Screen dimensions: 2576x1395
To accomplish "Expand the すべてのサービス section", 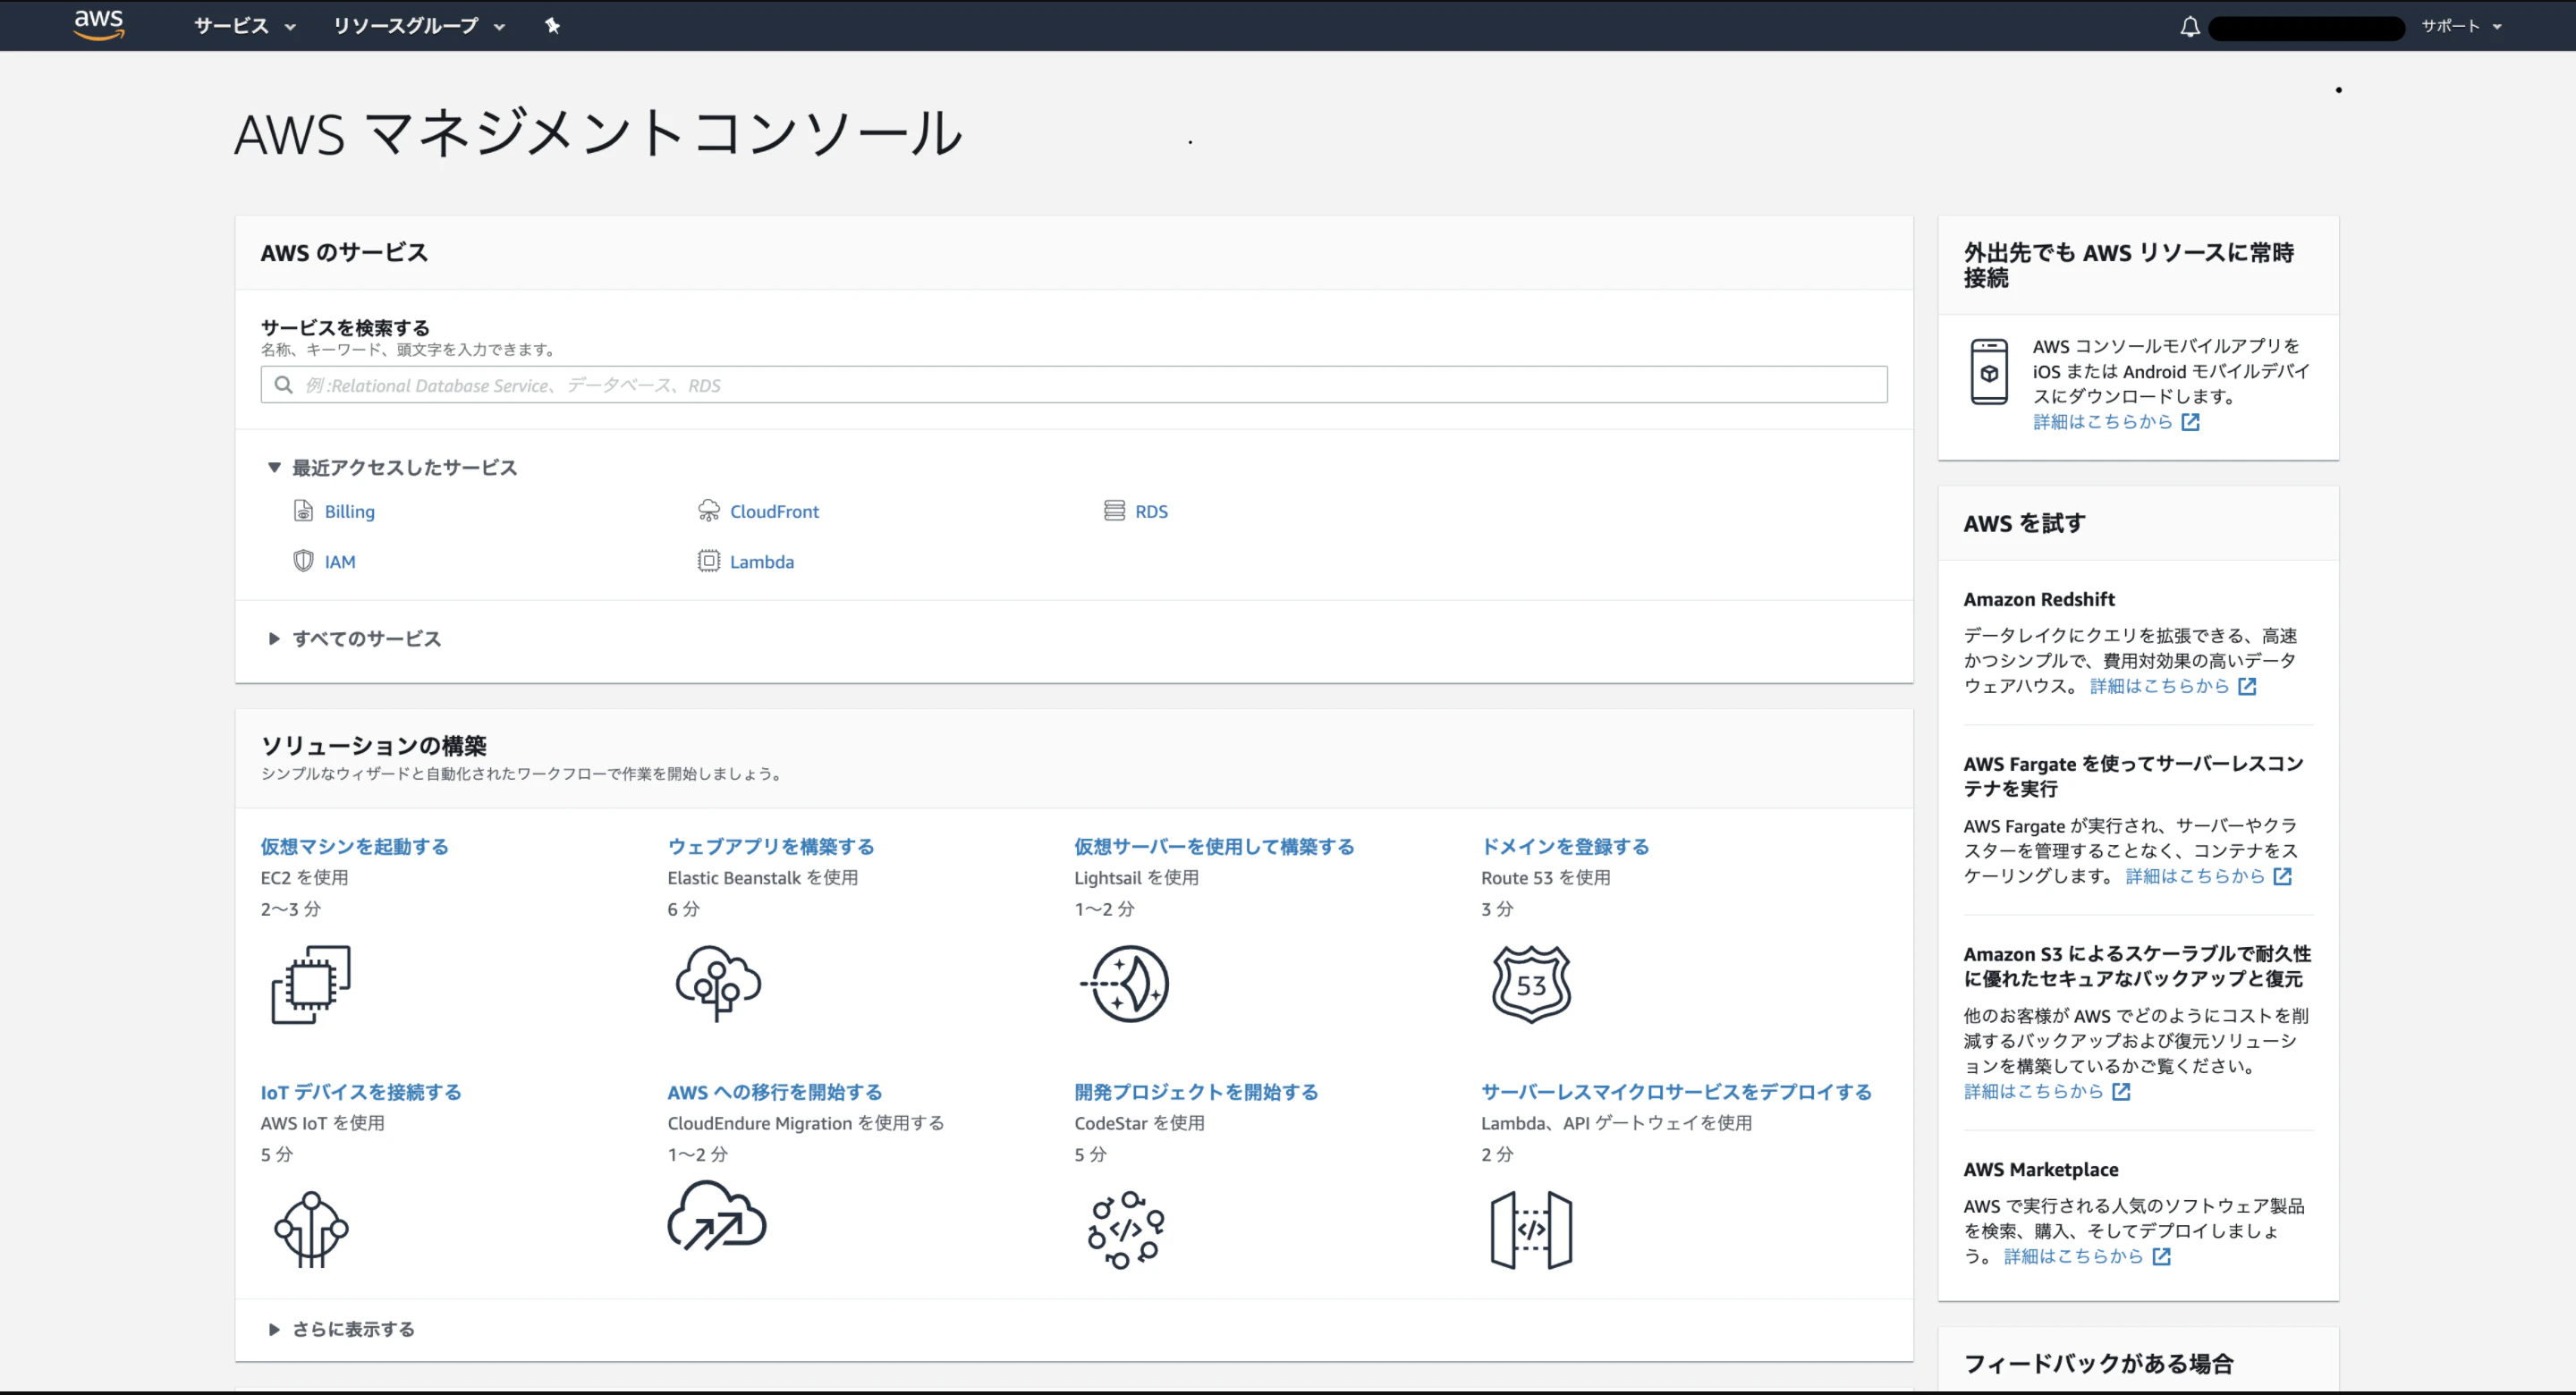I will (x=355, y=638).
